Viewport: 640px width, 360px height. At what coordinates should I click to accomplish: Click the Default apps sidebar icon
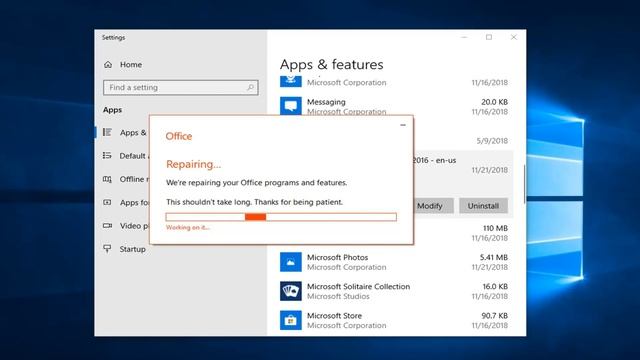coord(107,156)
